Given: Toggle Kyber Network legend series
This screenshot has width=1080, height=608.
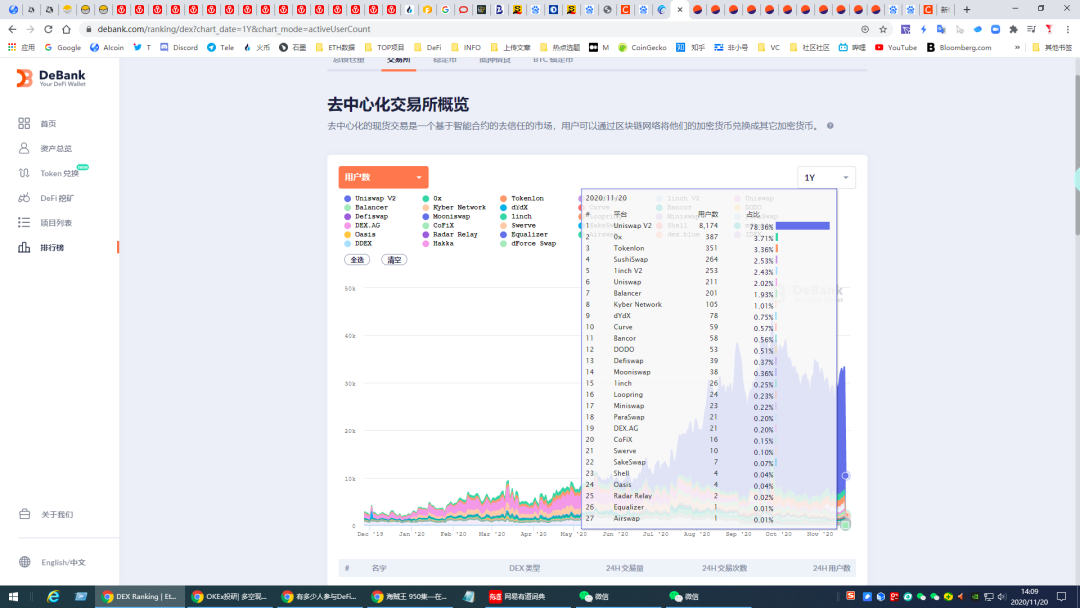Looking at the screenshot, I should click(x=454, y=207).
